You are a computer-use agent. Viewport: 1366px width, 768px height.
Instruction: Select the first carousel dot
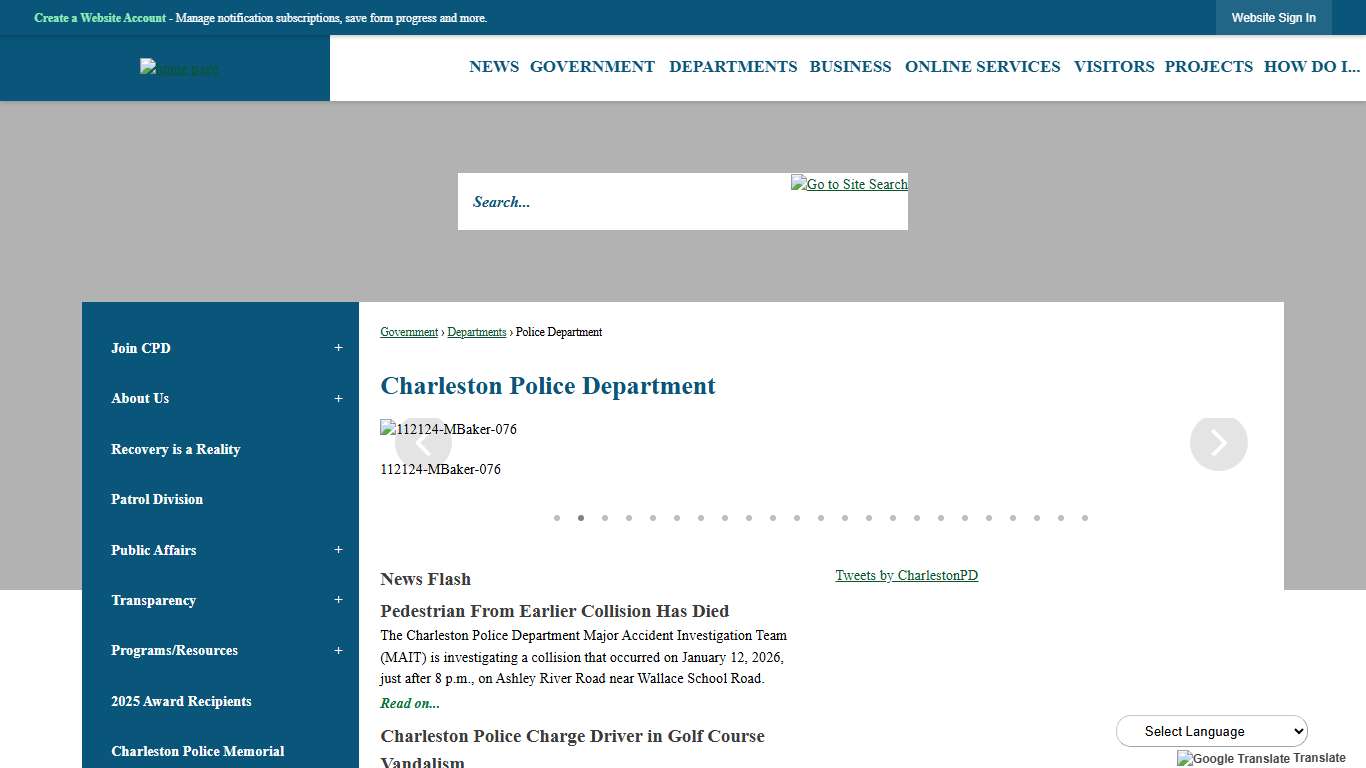[557, 518]
